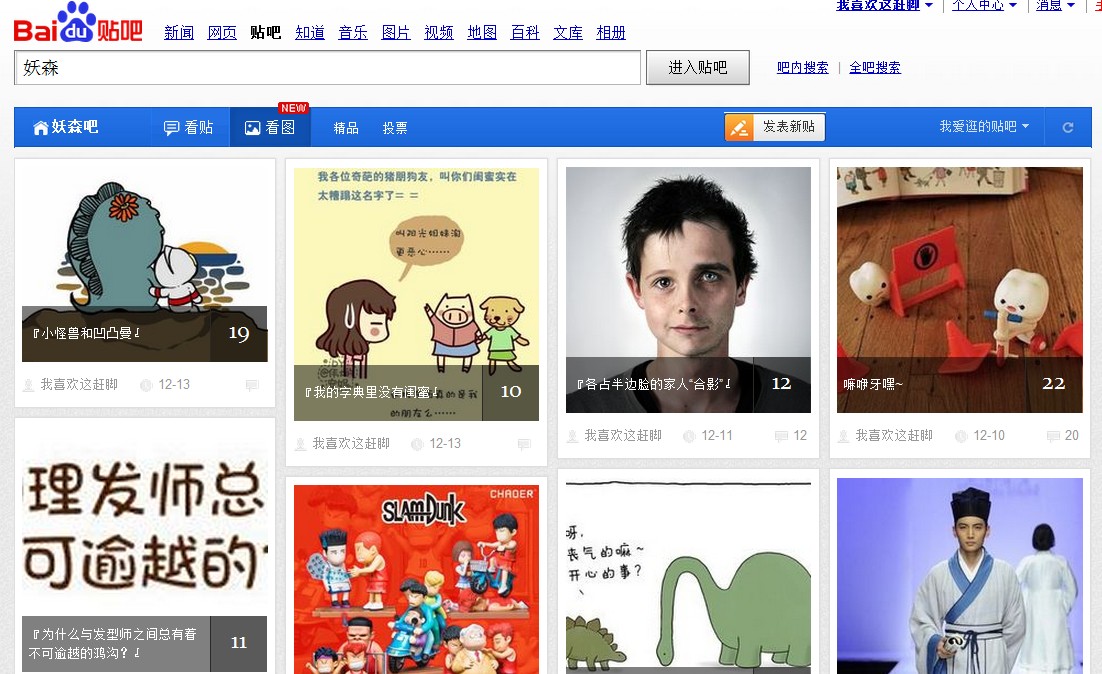This screenshot has width=1102, height=674.
Task: Click caption 『我的字典里没有闺蜜』
Action: click(x=372, y=392)
